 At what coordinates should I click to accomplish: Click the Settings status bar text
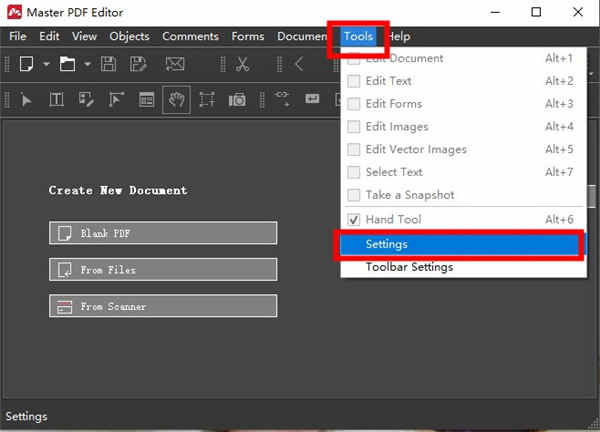(x=26, y=416)
